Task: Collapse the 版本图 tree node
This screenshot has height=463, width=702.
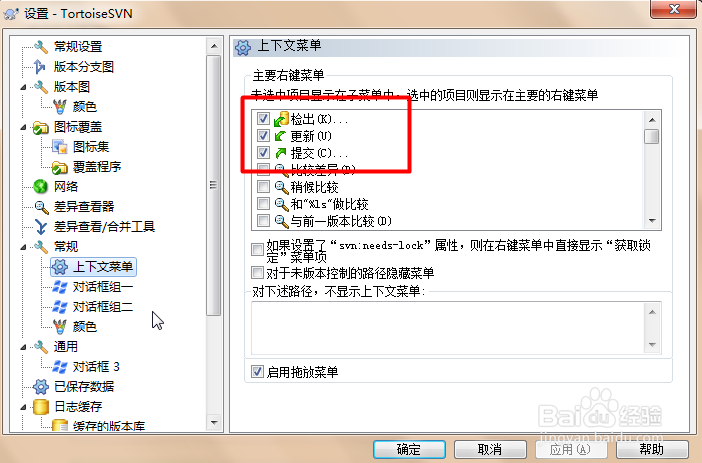Action: [24, 87]
